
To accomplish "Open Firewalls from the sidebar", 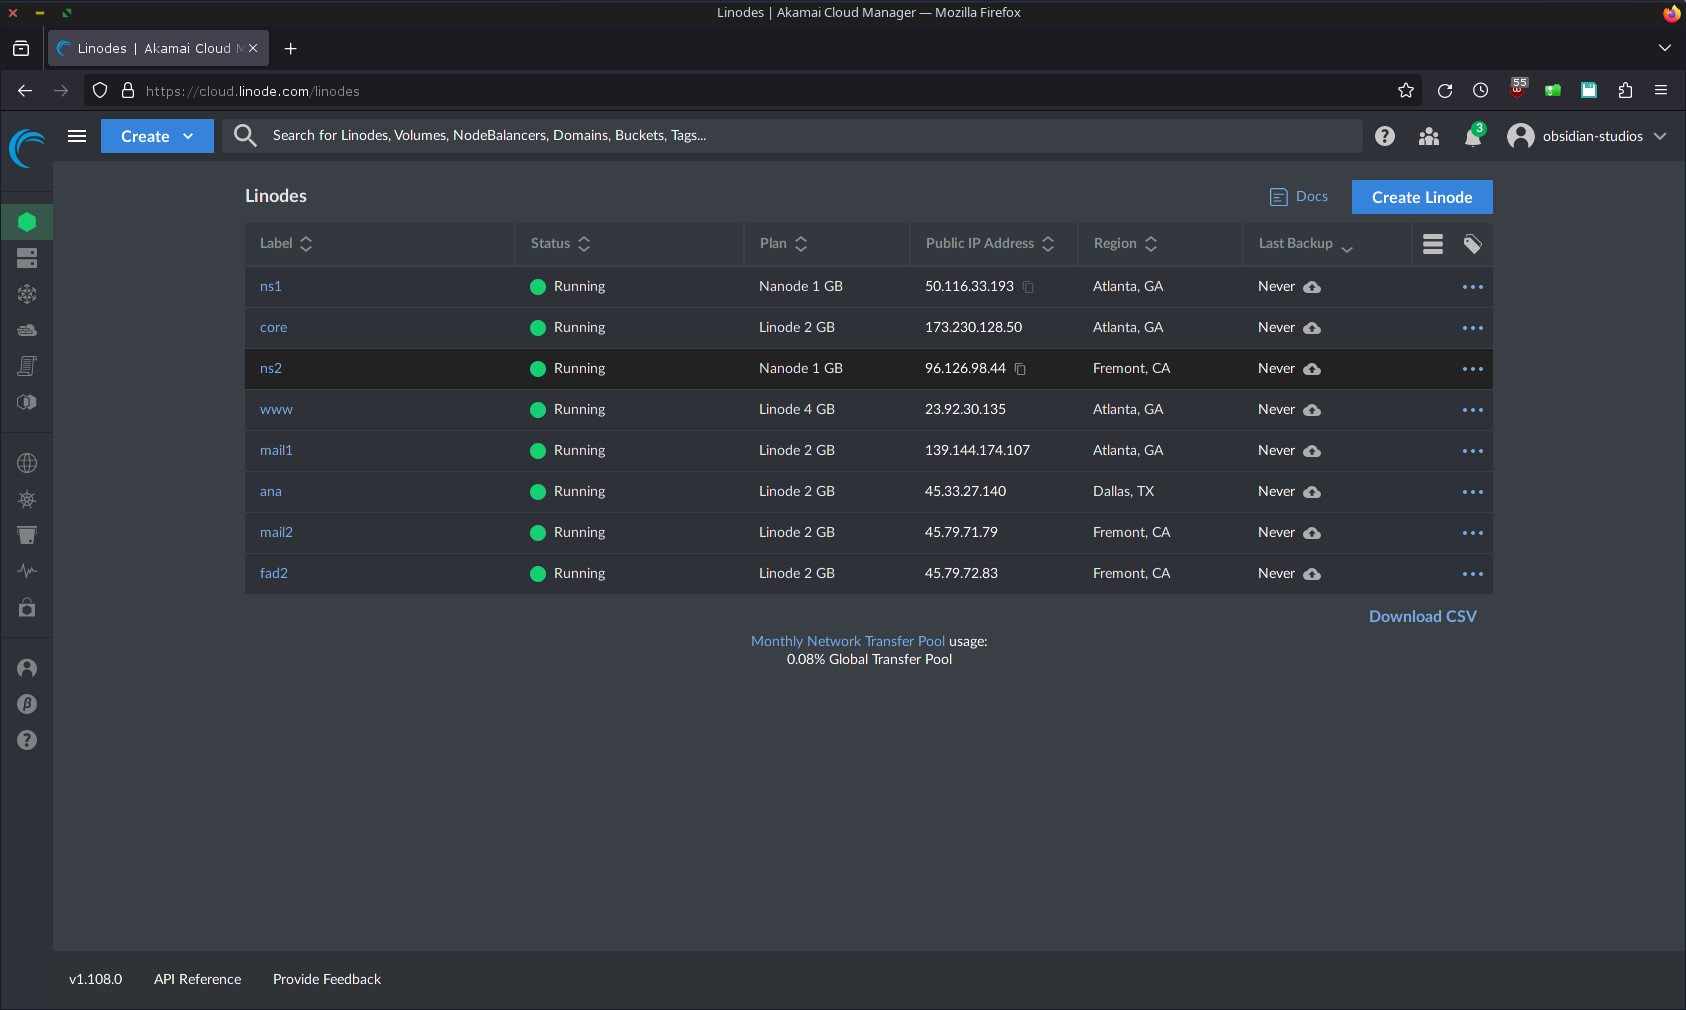I will tap(27, 330).
